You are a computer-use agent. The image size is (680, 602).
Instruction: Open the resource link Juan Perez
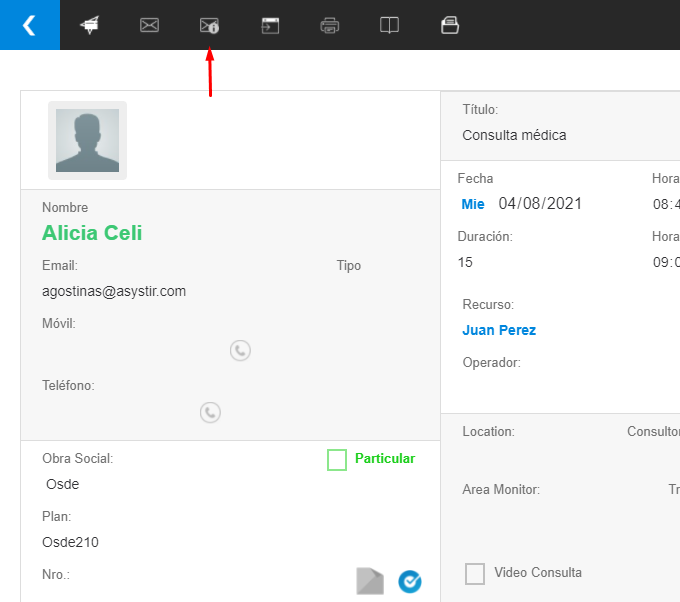click(499, 330)
